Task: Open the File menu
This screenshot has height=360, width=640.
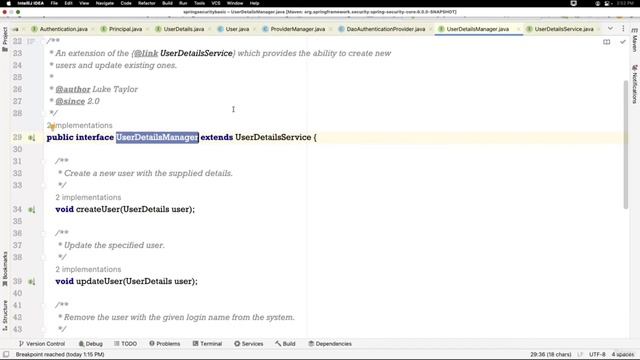Action: [x=54, y=3]
